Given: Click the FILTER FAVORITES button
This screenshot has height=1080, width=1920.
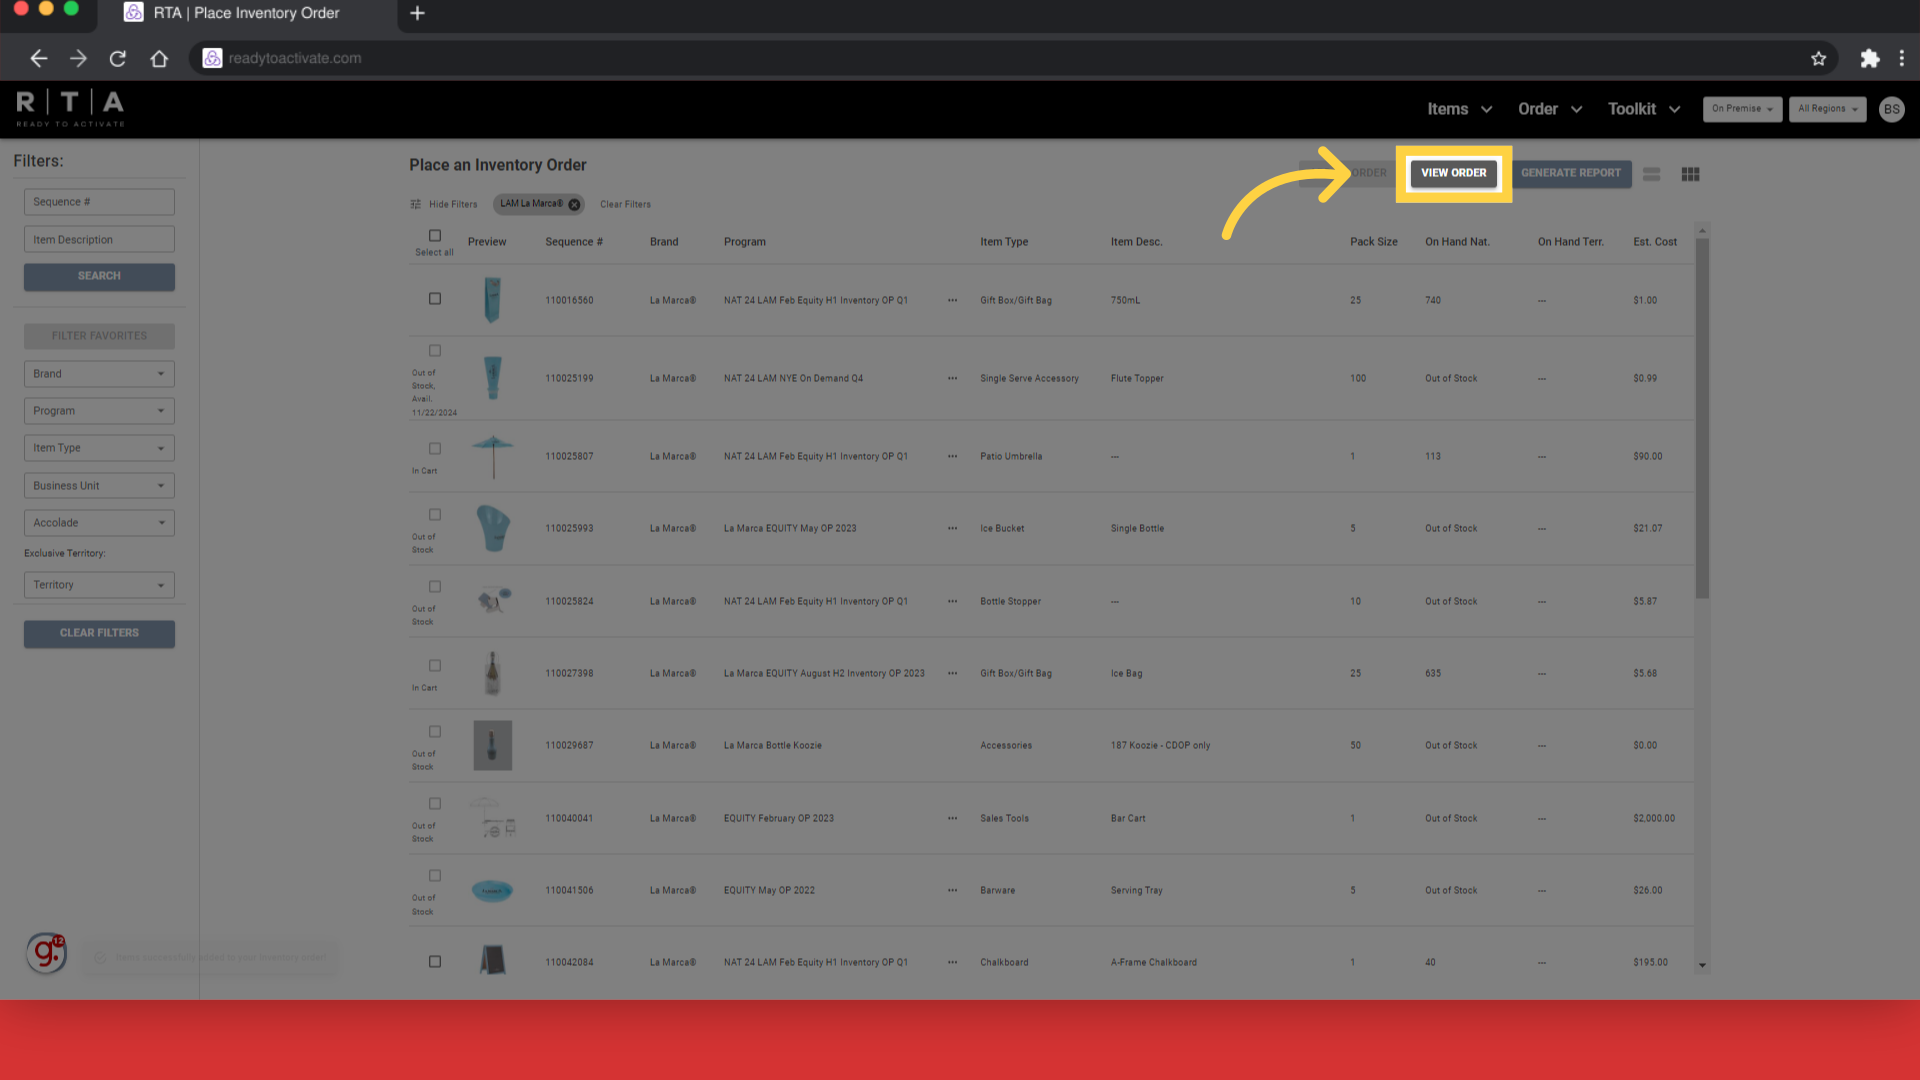Looking at the screenshot, I should click(x=99, y=336).
